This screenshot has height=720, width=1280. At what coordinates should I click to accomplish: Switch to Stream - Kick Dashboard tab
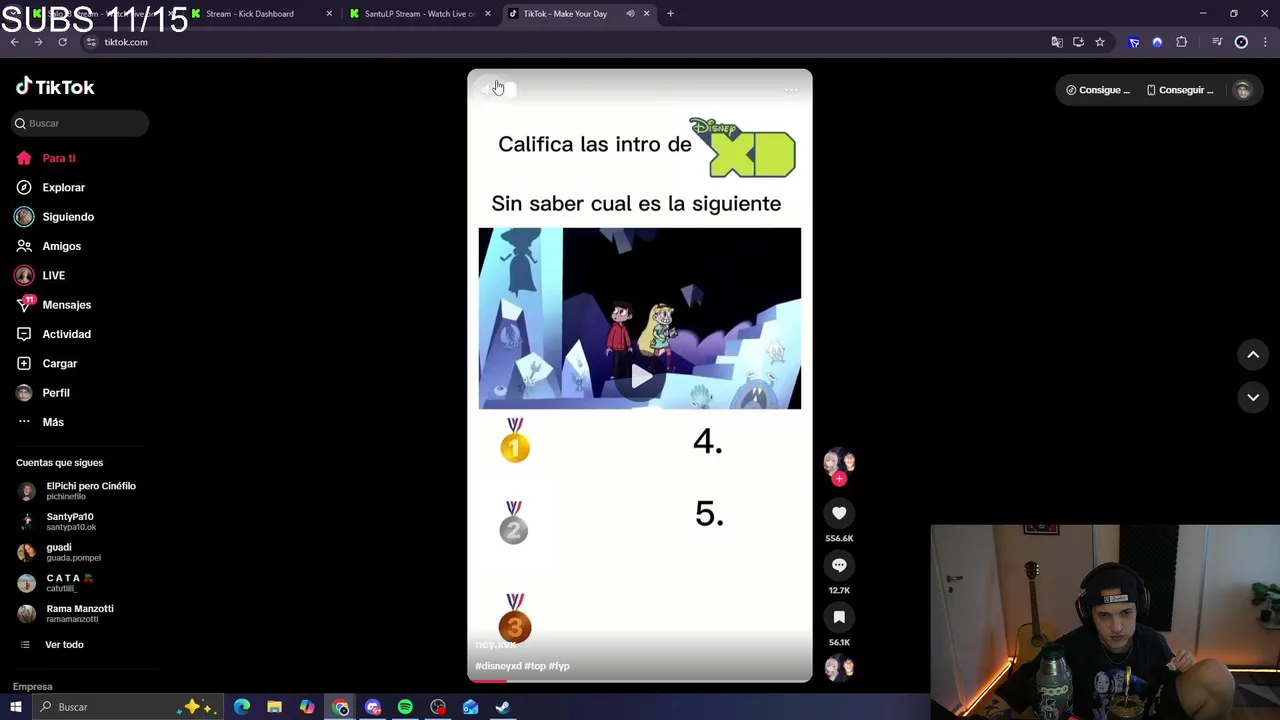[x=261, y=14]
